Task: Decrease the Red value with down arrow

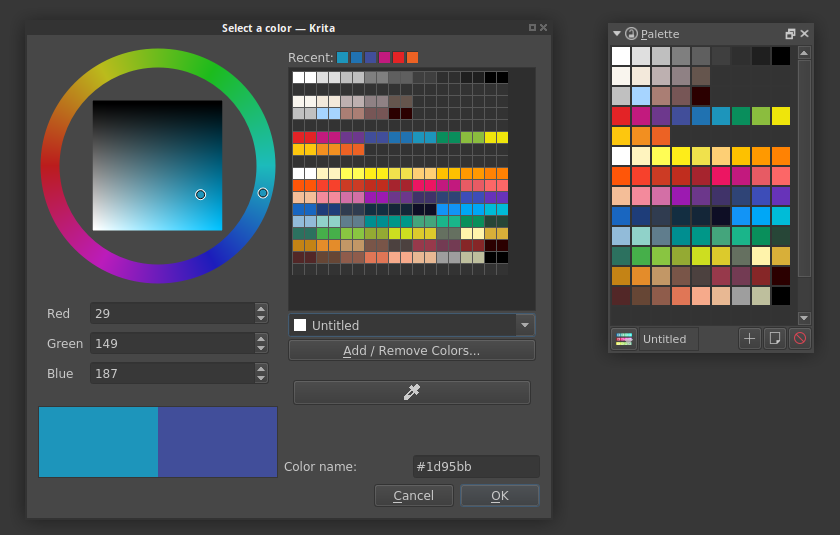Action: (x=261, y=318)
